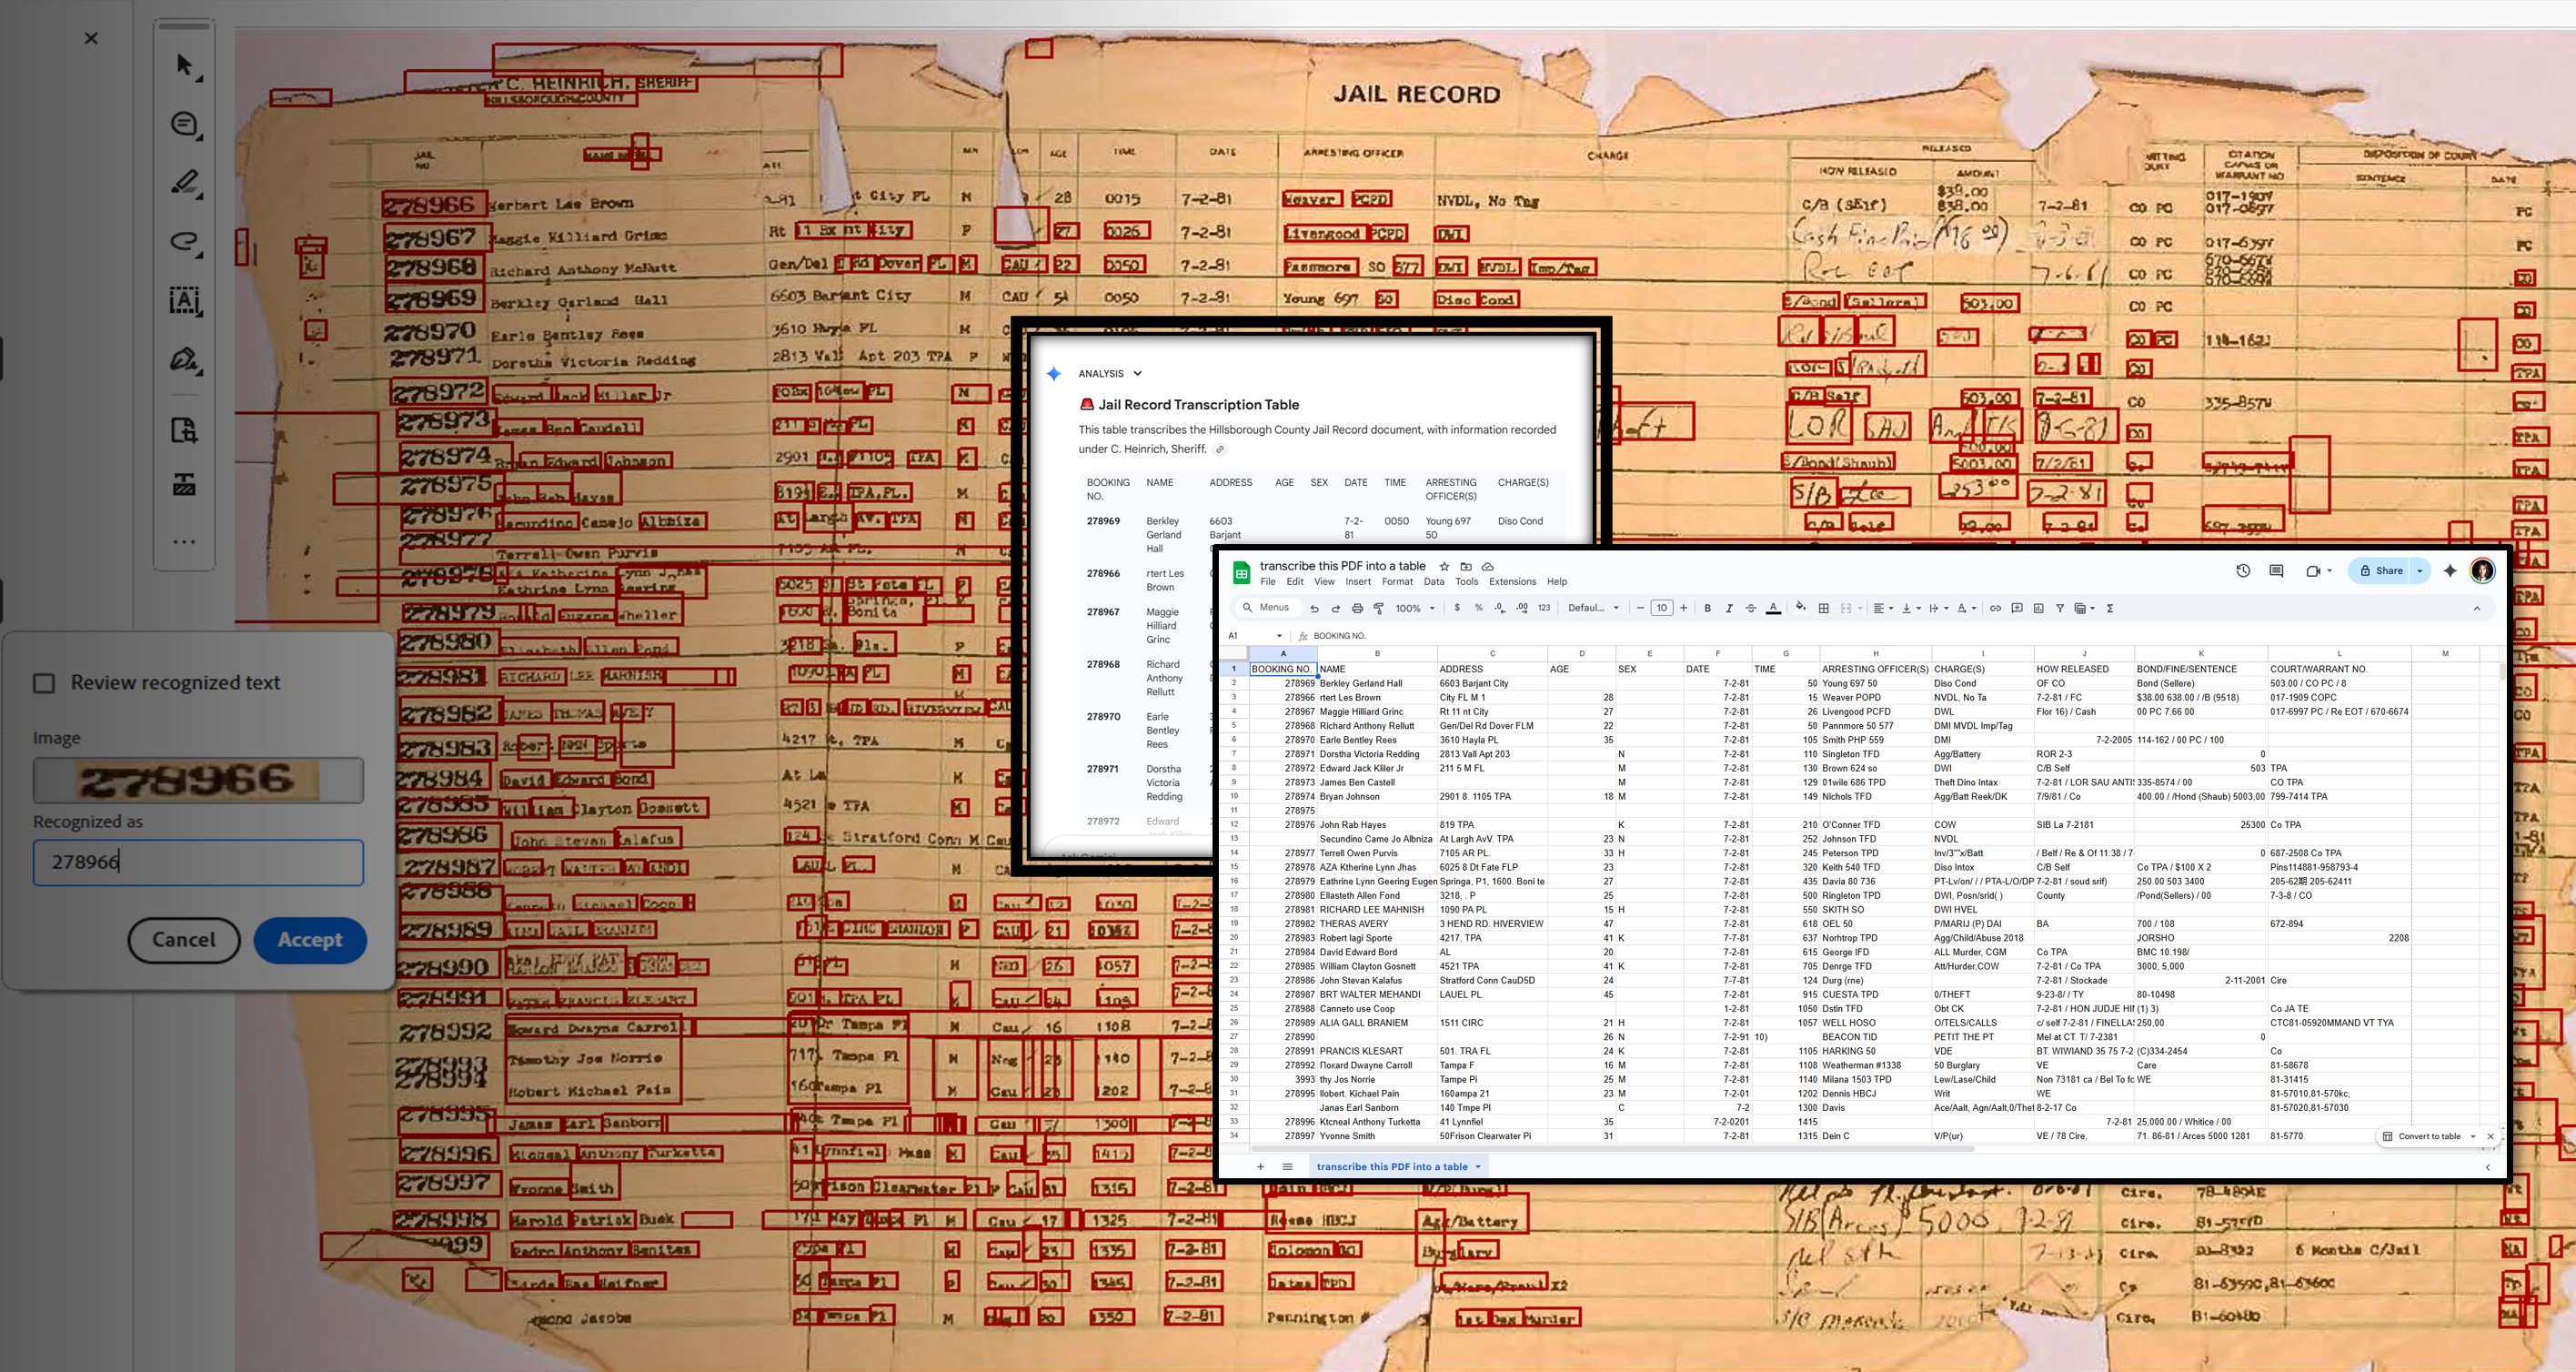Open the Format menu in Sheets
Viewport: 2576px width, 1372px height.
pyautogui.click(x=1396, y=582)
